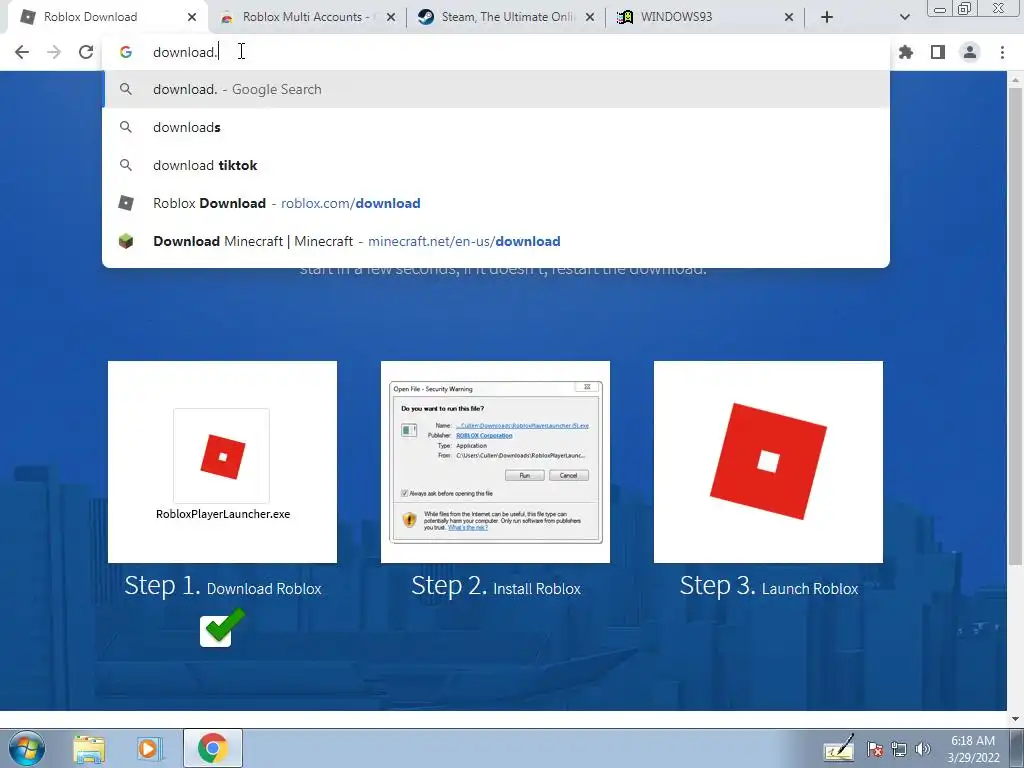Open the Chrome profile avatar icon
Screen dimensions: 1024x768
pyautogui.click(x=970, y=52)
